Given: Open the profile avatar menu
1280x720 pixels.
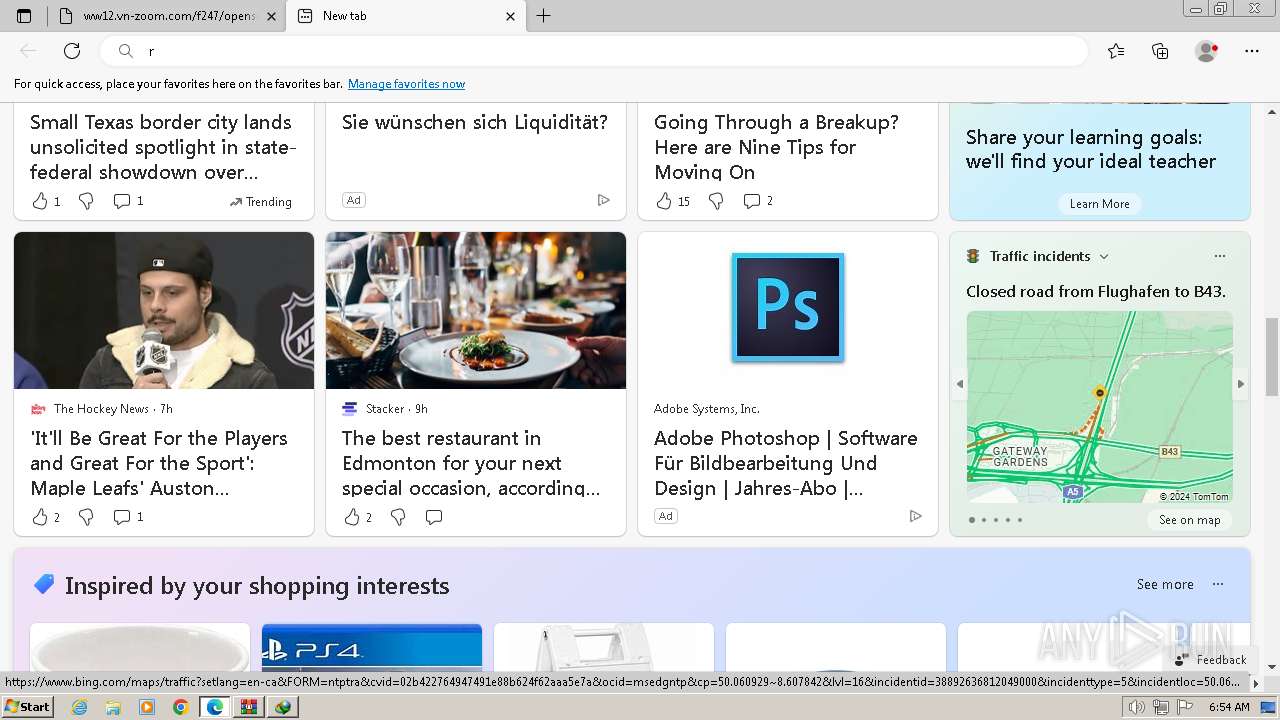Looking at the screenshot, I should click(1206, 51).
